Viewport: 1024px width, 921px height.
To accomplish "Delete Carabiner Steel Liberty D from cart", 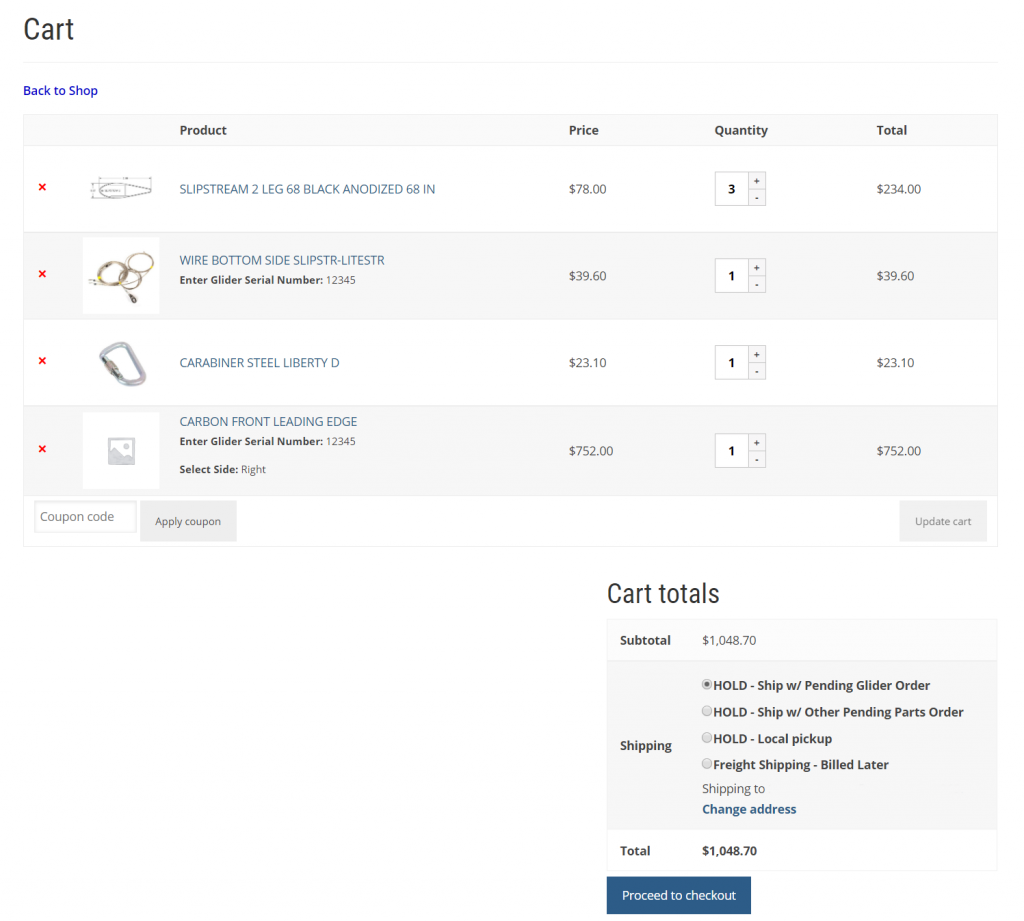I will (x=42, y=361).
